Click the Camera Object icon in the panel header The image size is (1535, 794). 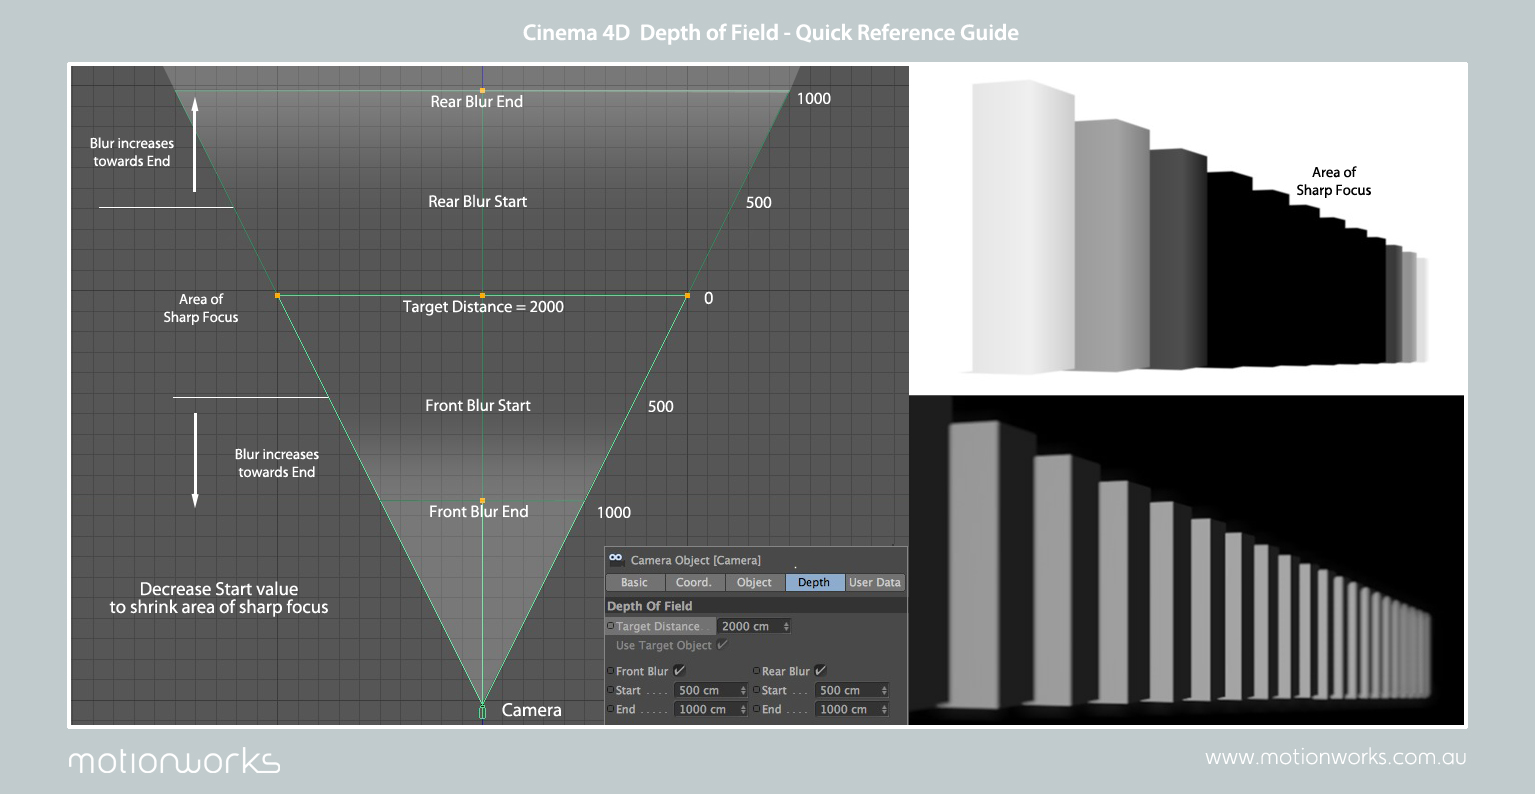point(616,559)
